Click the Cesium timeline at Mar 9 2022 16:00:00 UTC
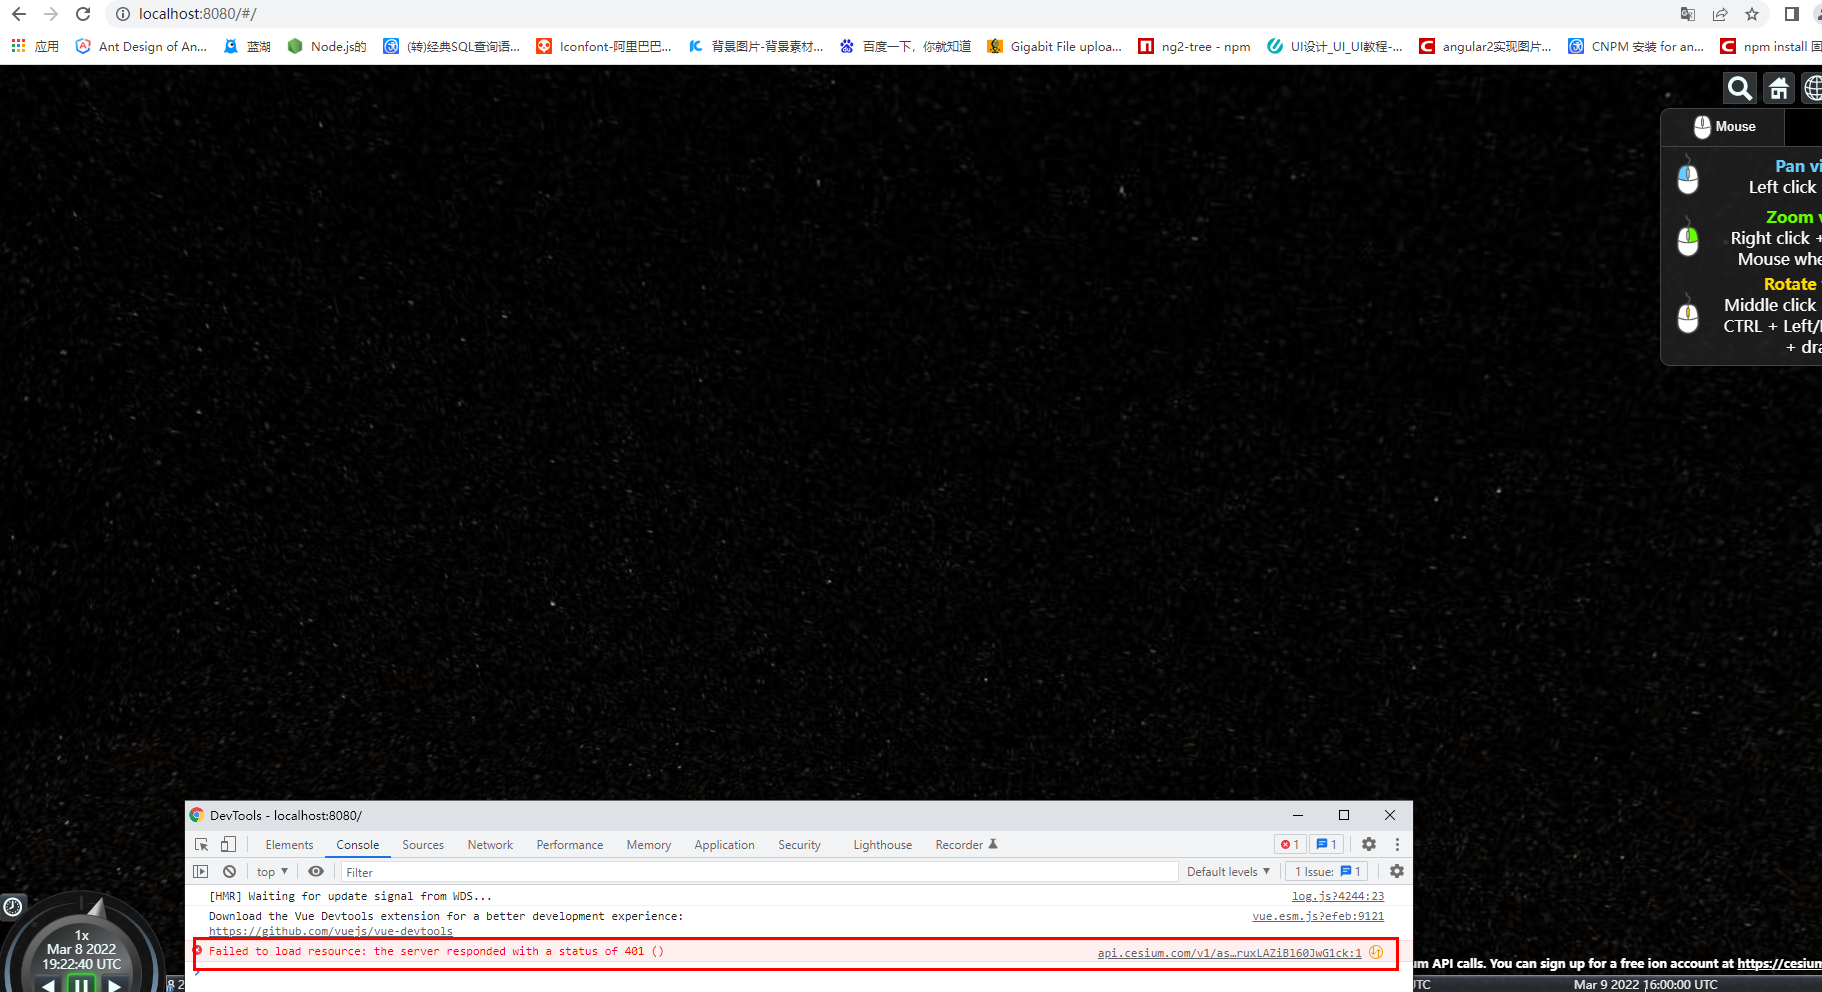The width and height of the screenshot is (1822, 992). tap(1645, 985)
